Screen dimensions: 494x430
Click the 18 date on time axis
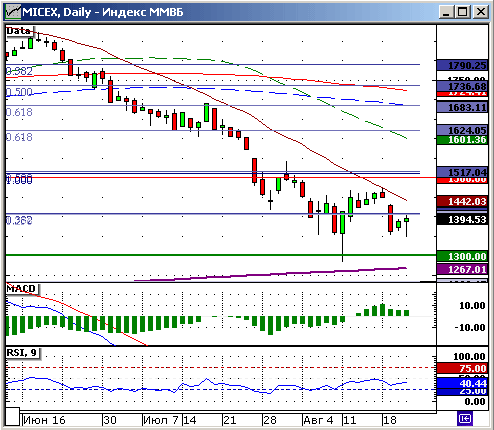tap(390, 420)
